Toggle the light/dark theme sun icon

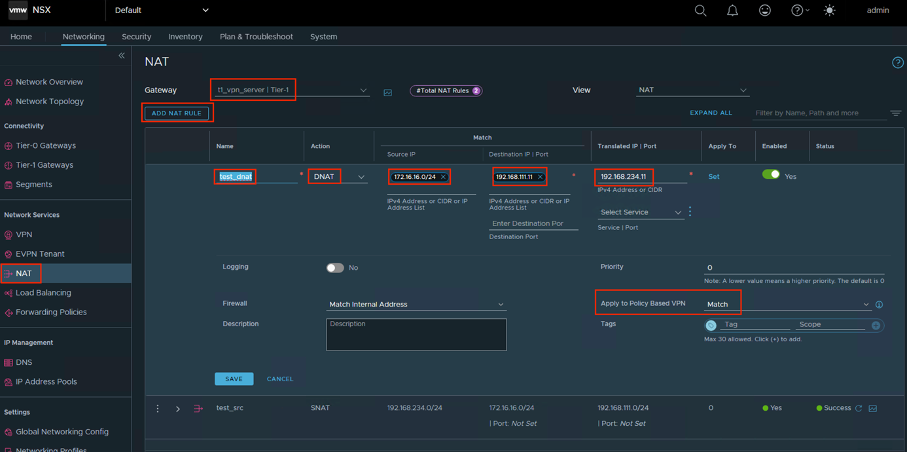827,10
